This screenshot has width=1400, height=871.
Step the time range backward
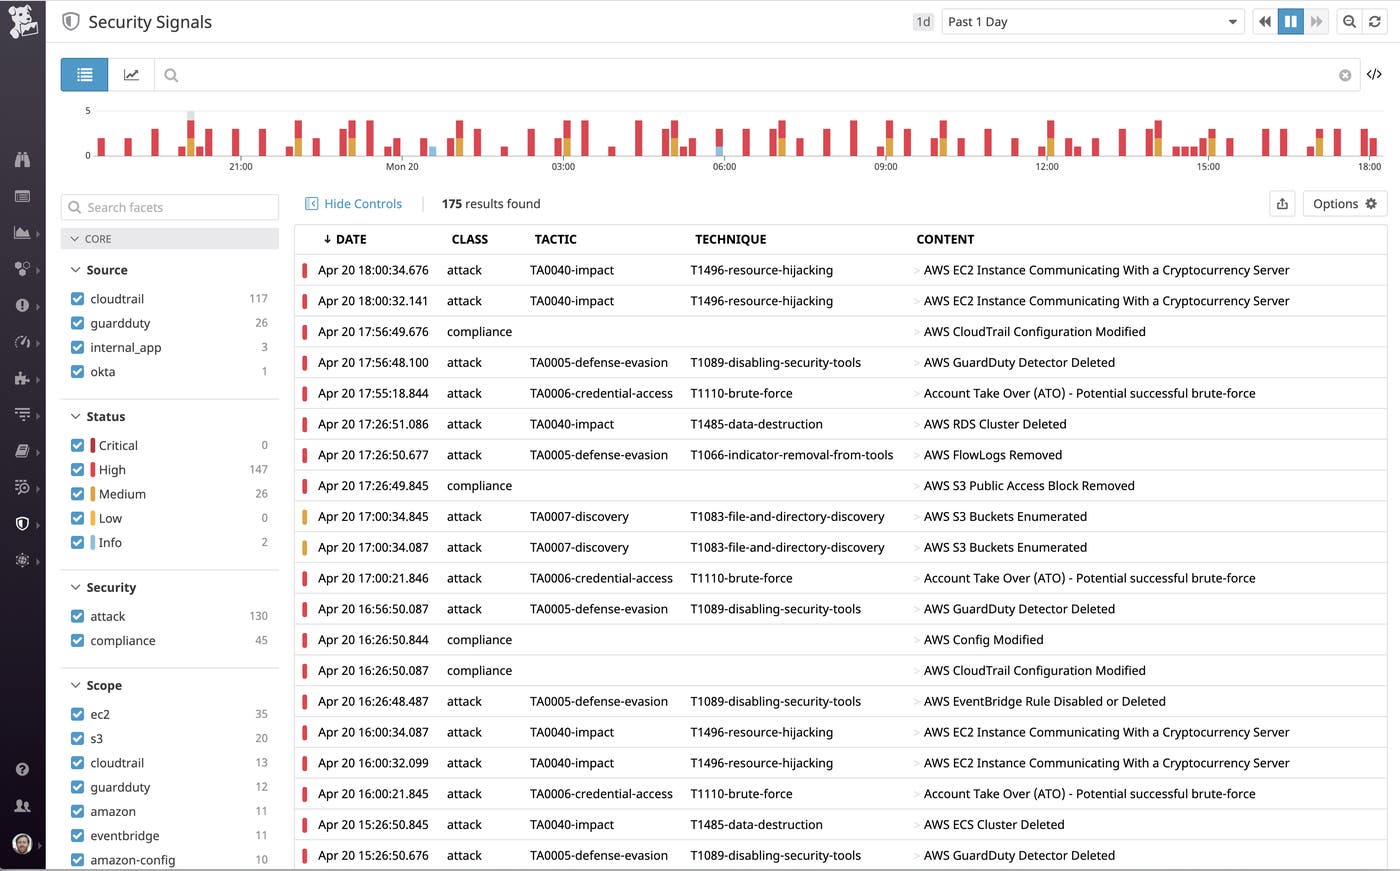point(1265,22)
